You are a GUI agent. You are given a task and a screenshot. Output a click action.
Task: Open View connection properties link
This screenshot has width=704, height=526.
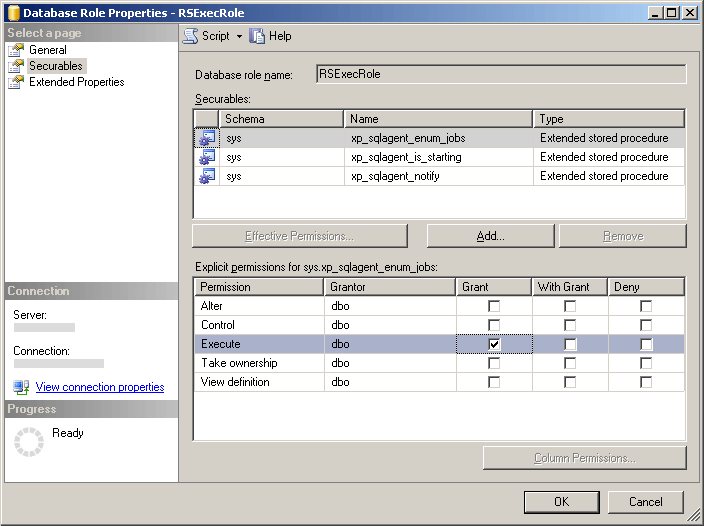pyautogui.click(x=100, y=387)
